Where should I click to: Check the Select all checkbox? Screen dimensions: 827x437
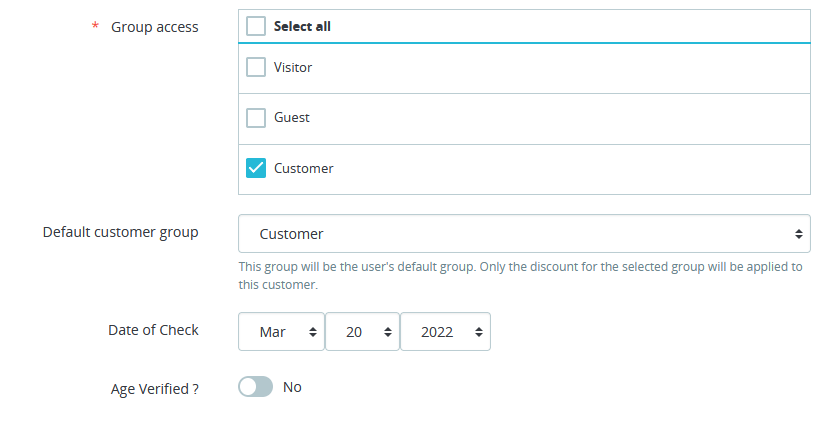[x=256, y=27]
